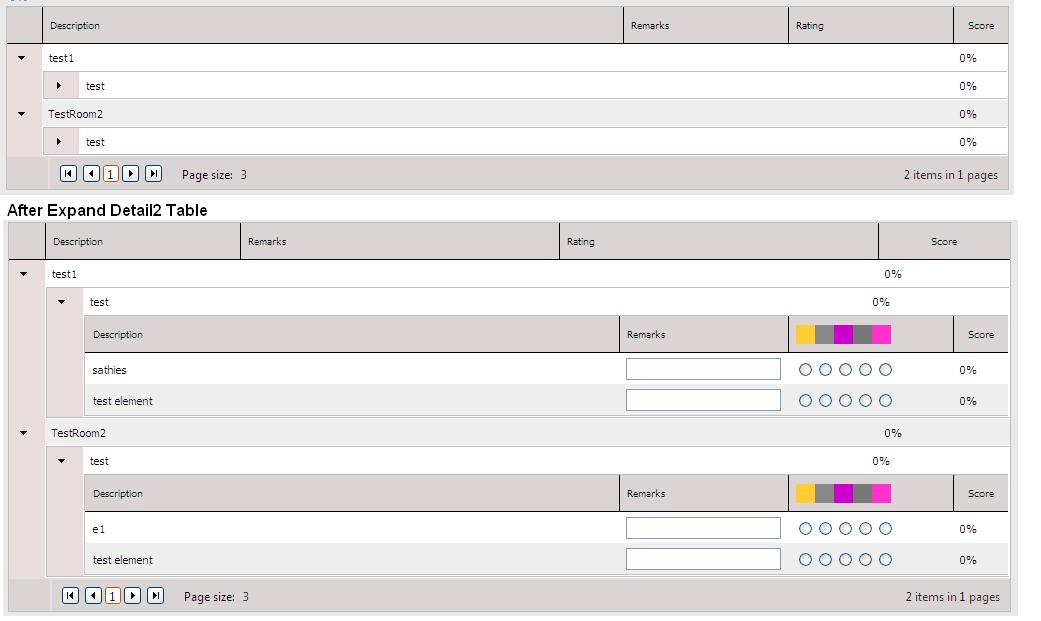1041x621 pixels.
Task: Click page number 1 in bottom pager
Action: point(113,596)
